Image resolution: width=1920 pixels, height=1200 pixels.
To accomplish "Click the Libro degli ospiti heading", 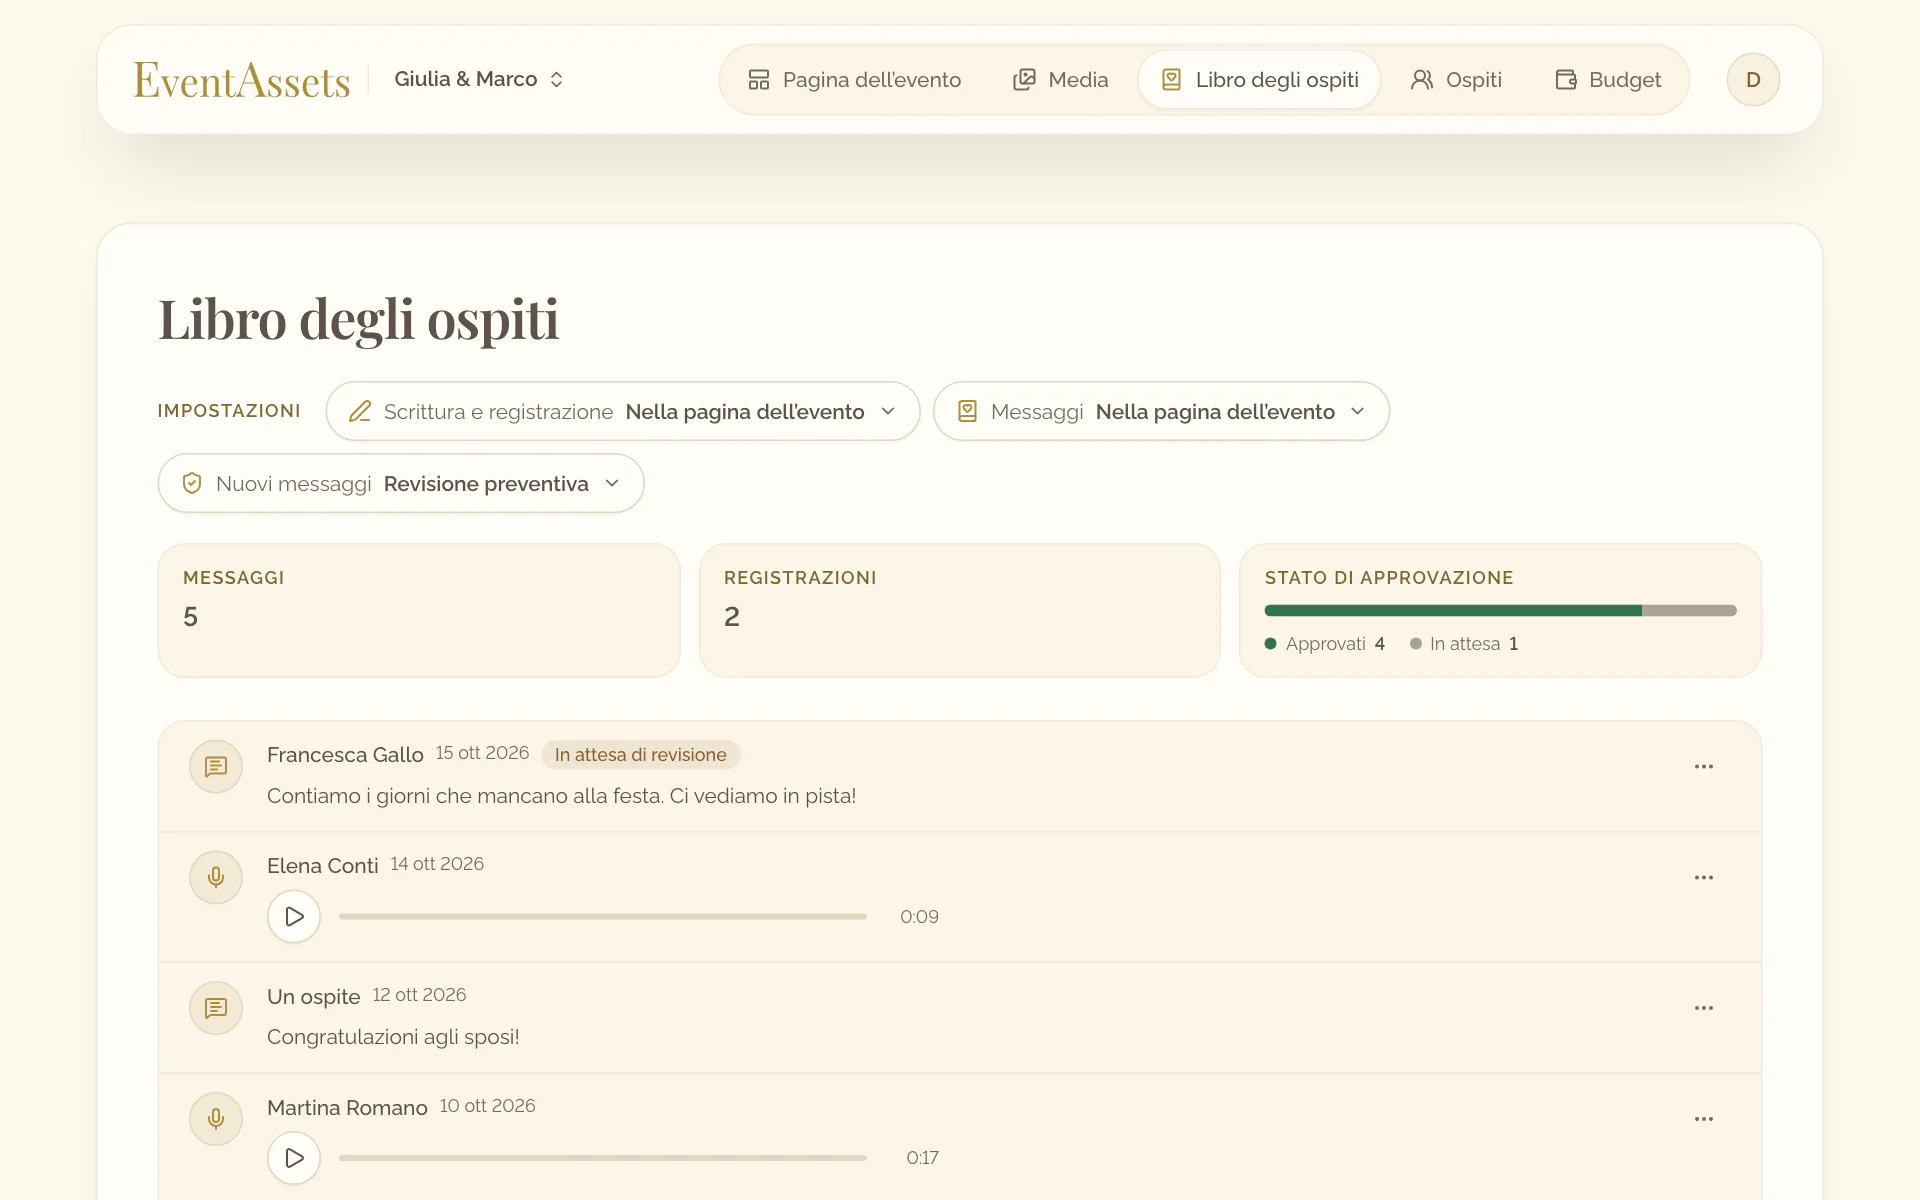I will pos(359,320).
